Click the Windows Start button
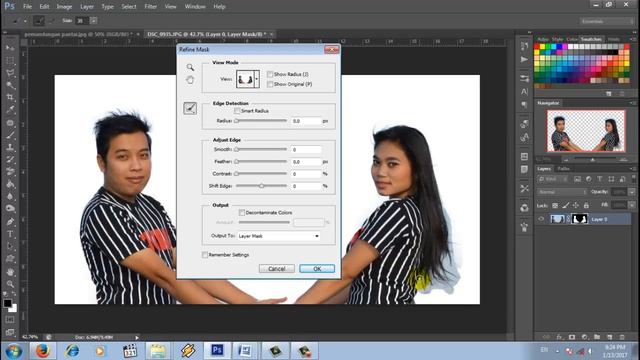 pos(13,351)
